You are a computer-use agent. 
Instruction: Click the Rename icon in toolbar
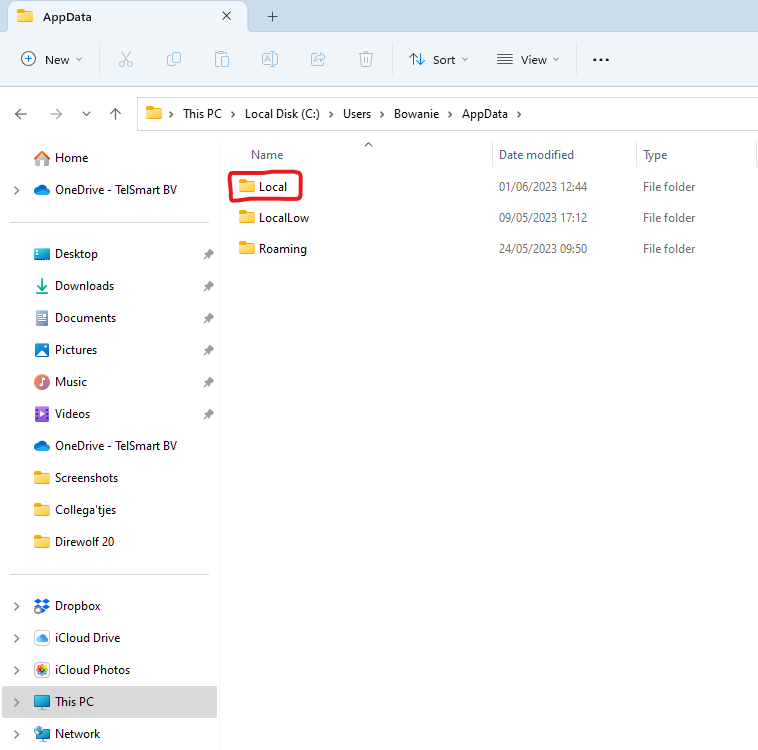(x=270, y=60)
